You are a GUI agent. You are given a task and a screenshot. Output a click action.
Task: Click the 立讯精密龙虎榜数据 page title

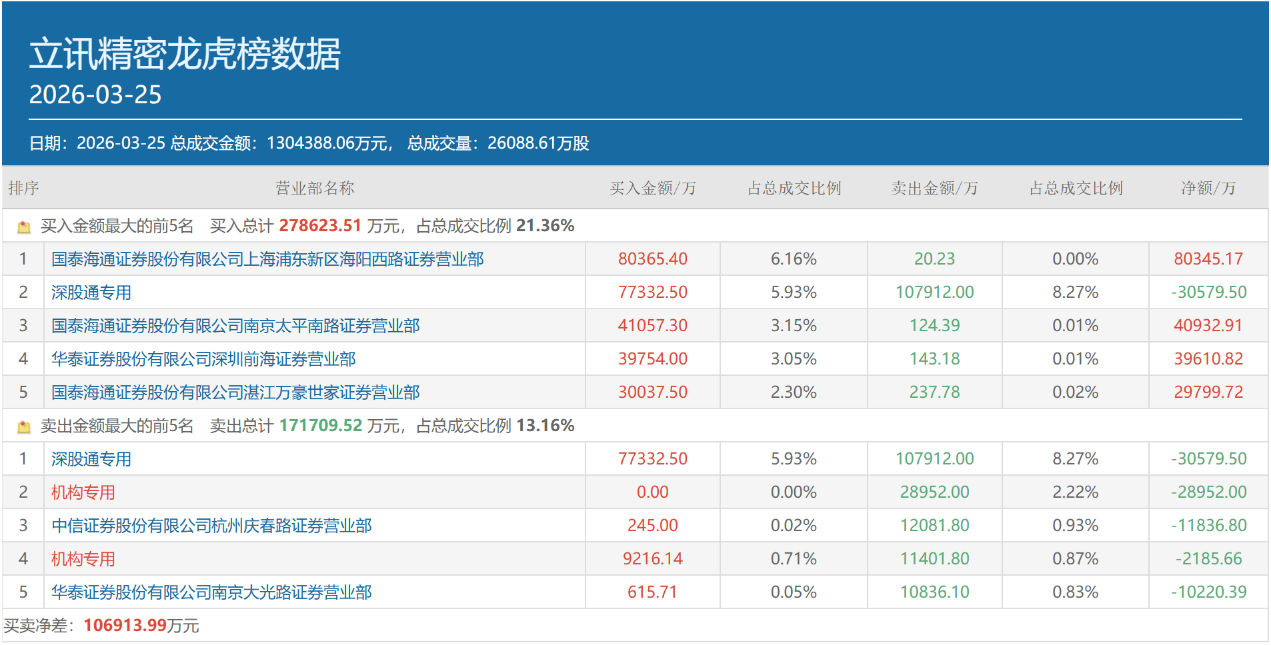pyautogui.click(x=184, y=54)
